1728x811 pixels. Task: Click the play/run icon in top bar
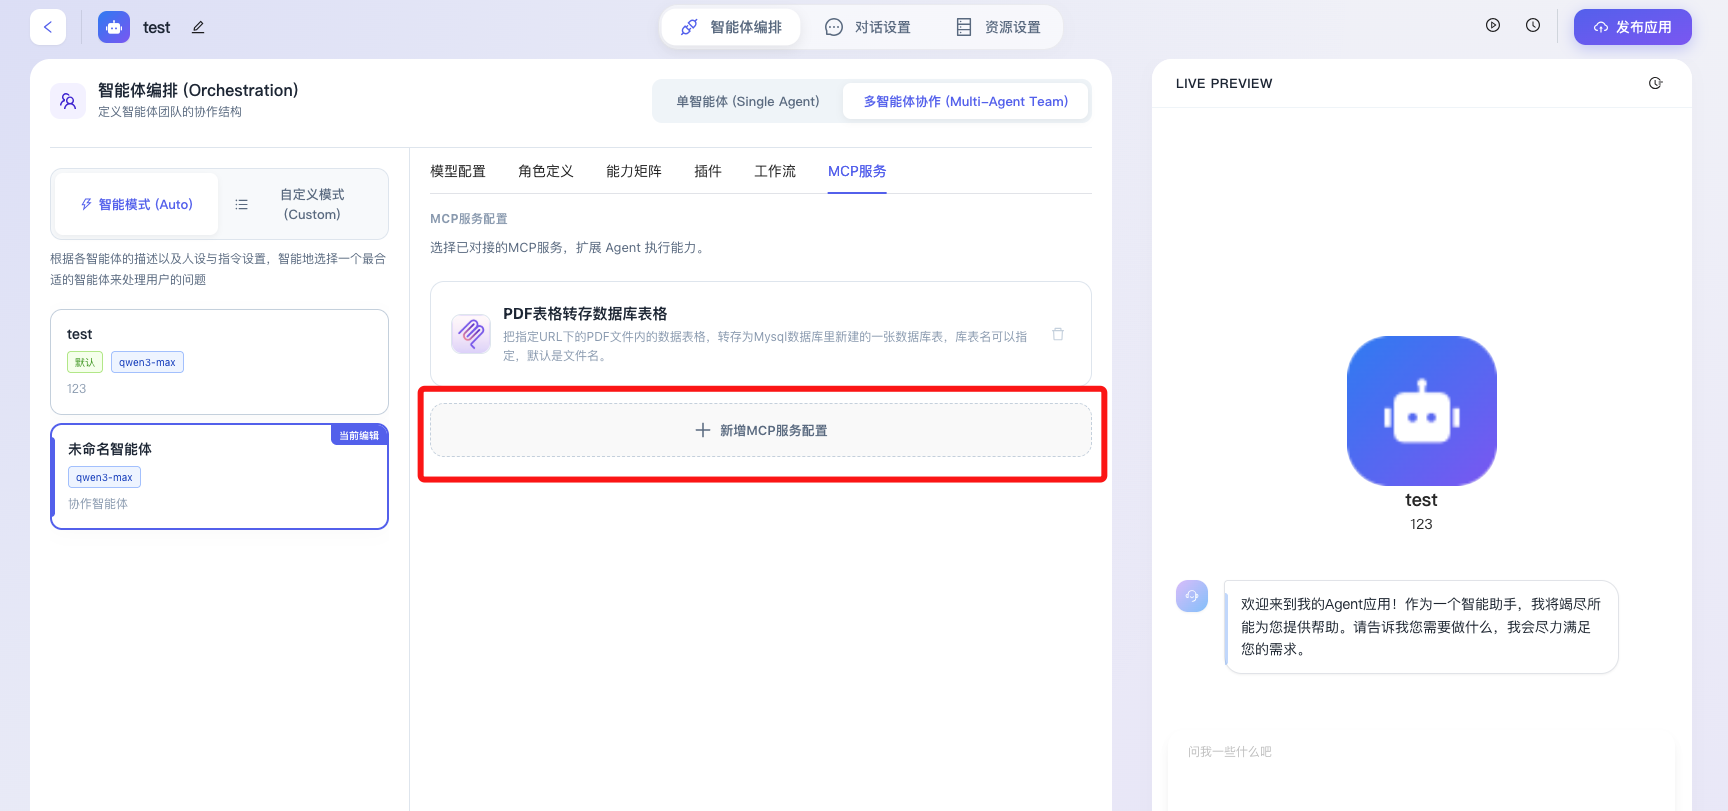1493,26
